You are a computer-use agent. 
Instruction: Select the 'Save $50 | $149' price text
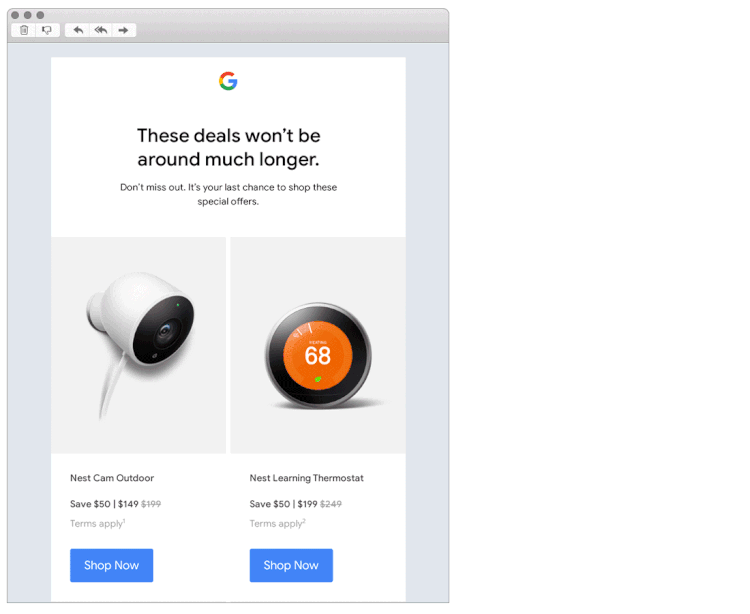tap(104, 504)
